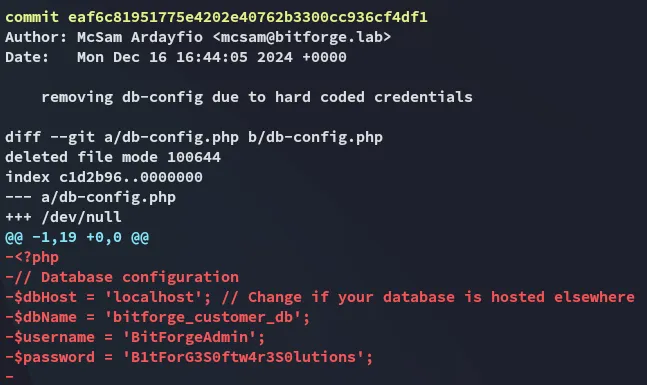
Task: Click the index c1d2b96..0000000 line
Action: (104, 177)
